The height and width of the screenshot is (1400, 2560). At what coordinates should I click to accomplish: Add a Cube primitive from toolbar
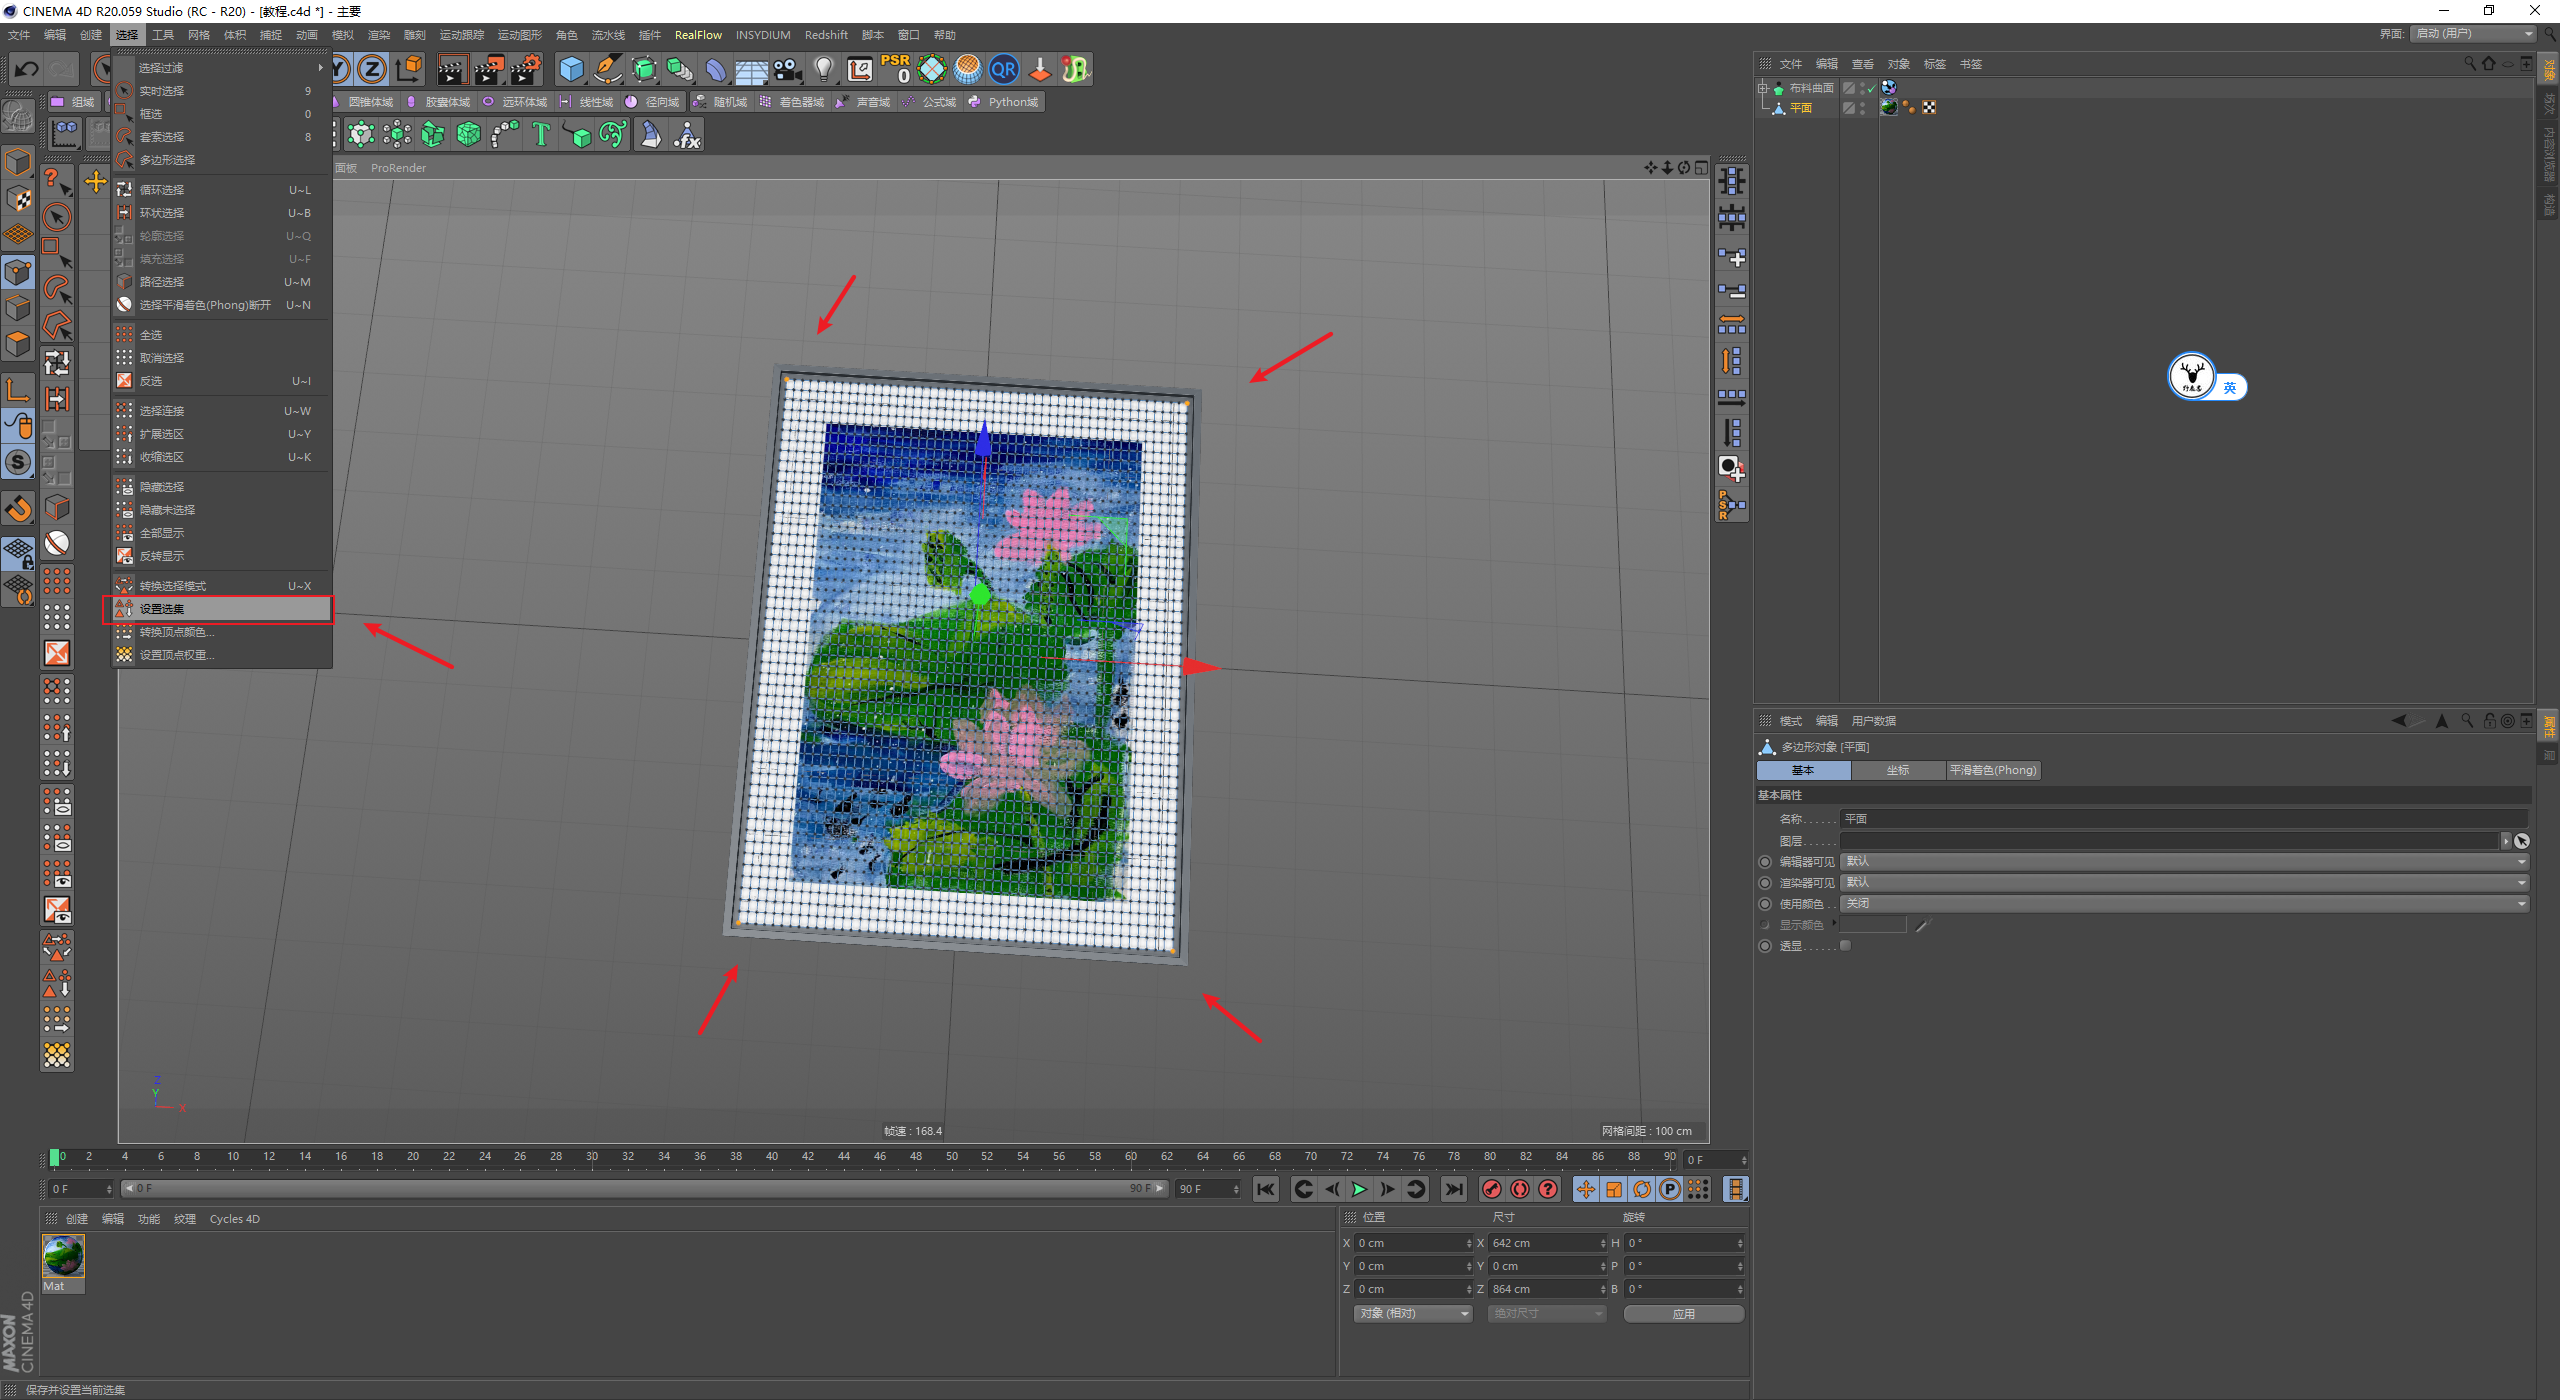(x=571, y=69)
